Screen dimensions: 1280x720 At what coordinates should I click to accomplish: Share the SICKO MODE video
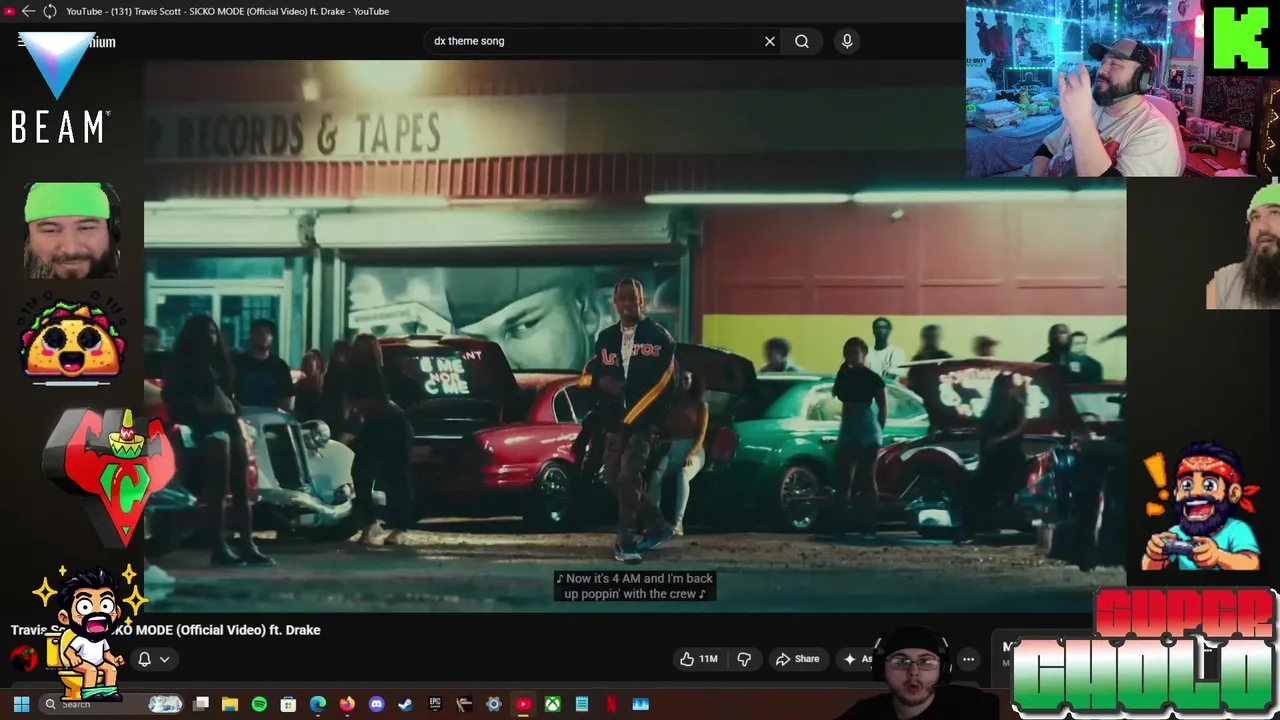point(797,659)
